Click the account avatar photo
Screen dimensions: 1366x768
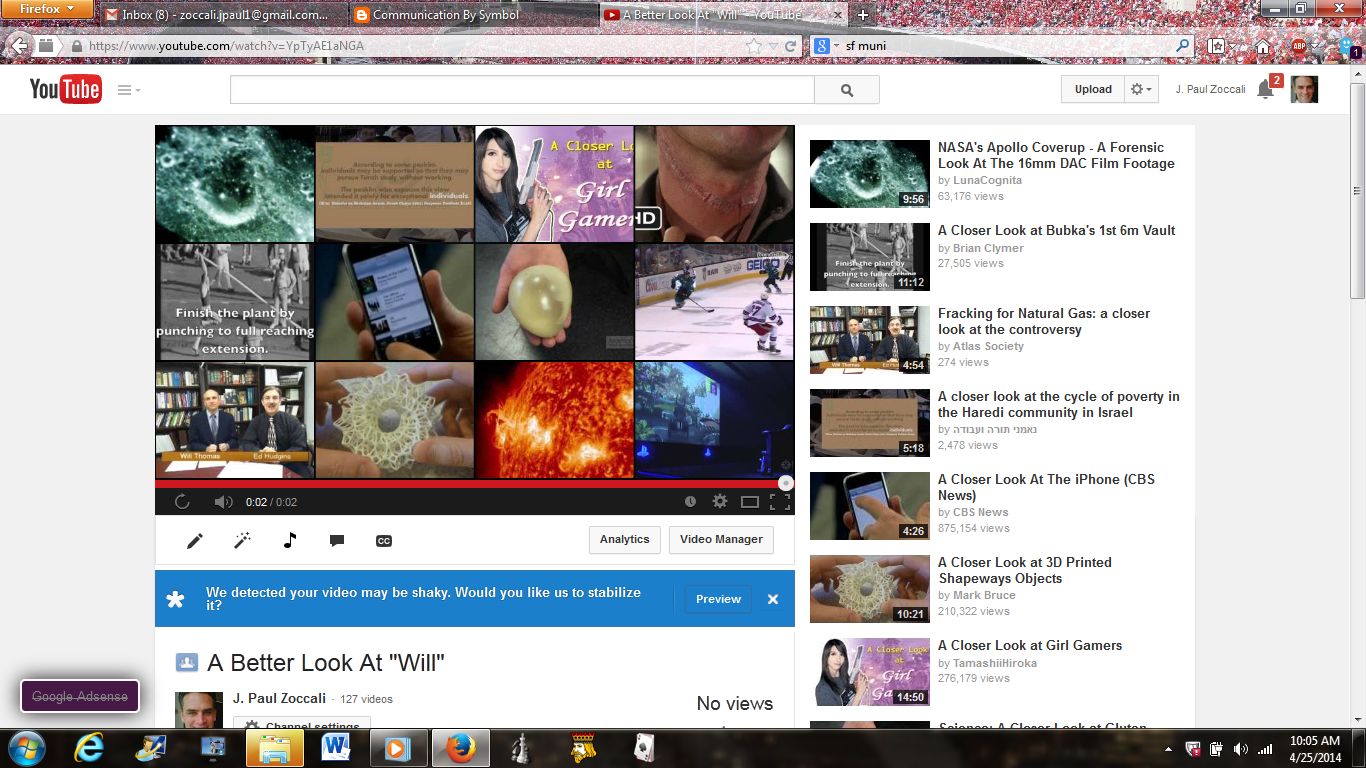click(1304, 89)
